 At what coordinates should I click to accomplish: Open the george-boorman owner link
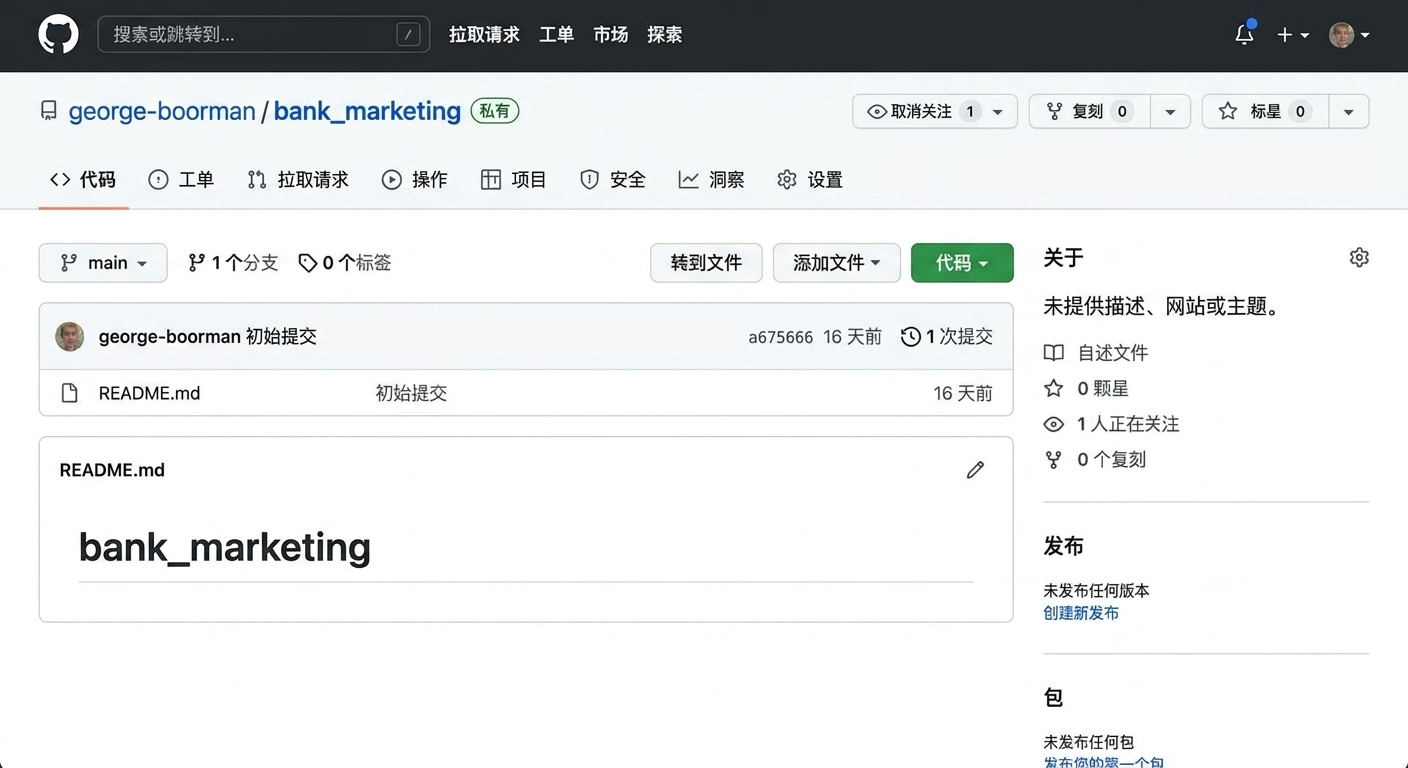[x=162, y=111]
